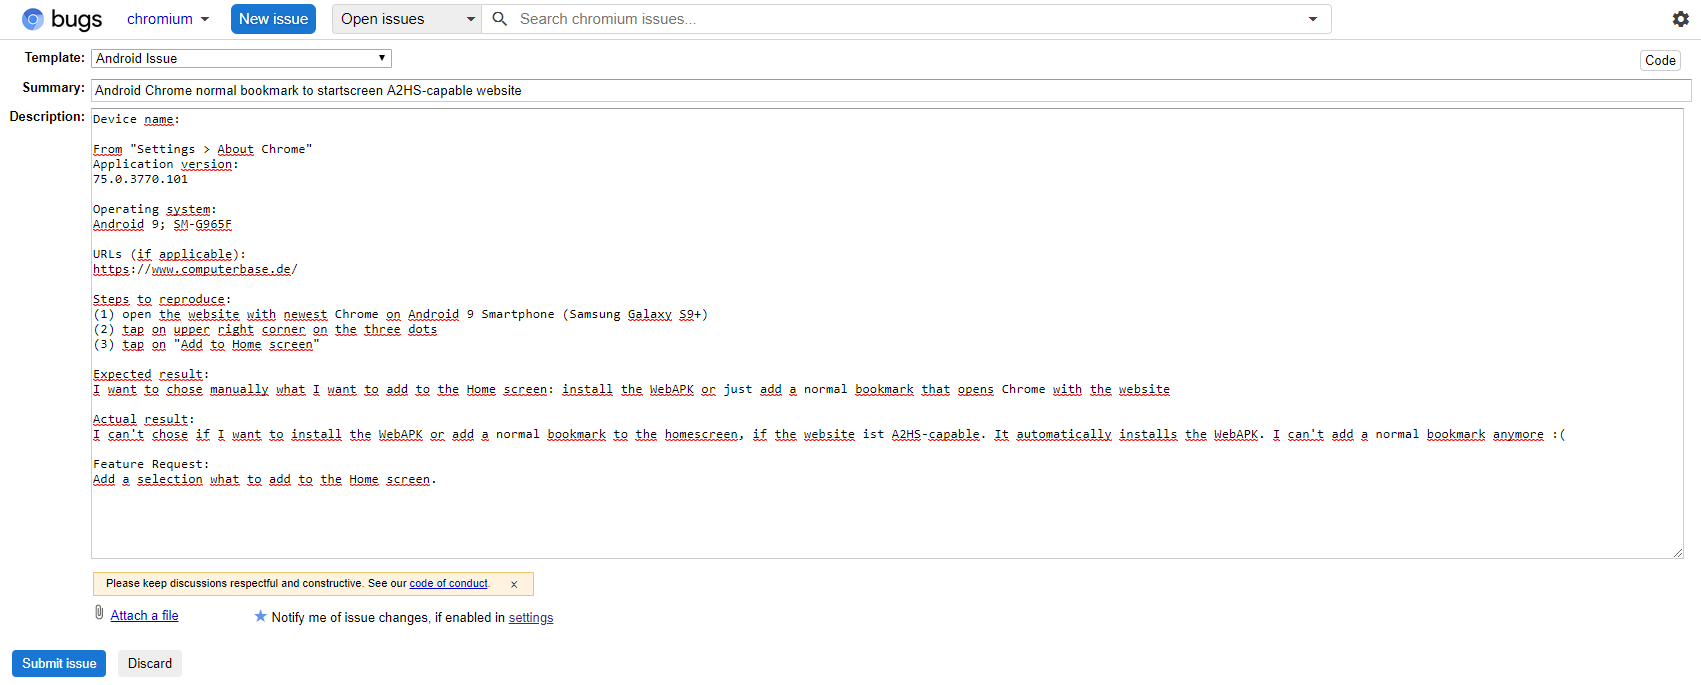Click the version text '75.0.3770.101'
The width and height of the screenshot is (1701, 685).
click(x=140, y=179)
